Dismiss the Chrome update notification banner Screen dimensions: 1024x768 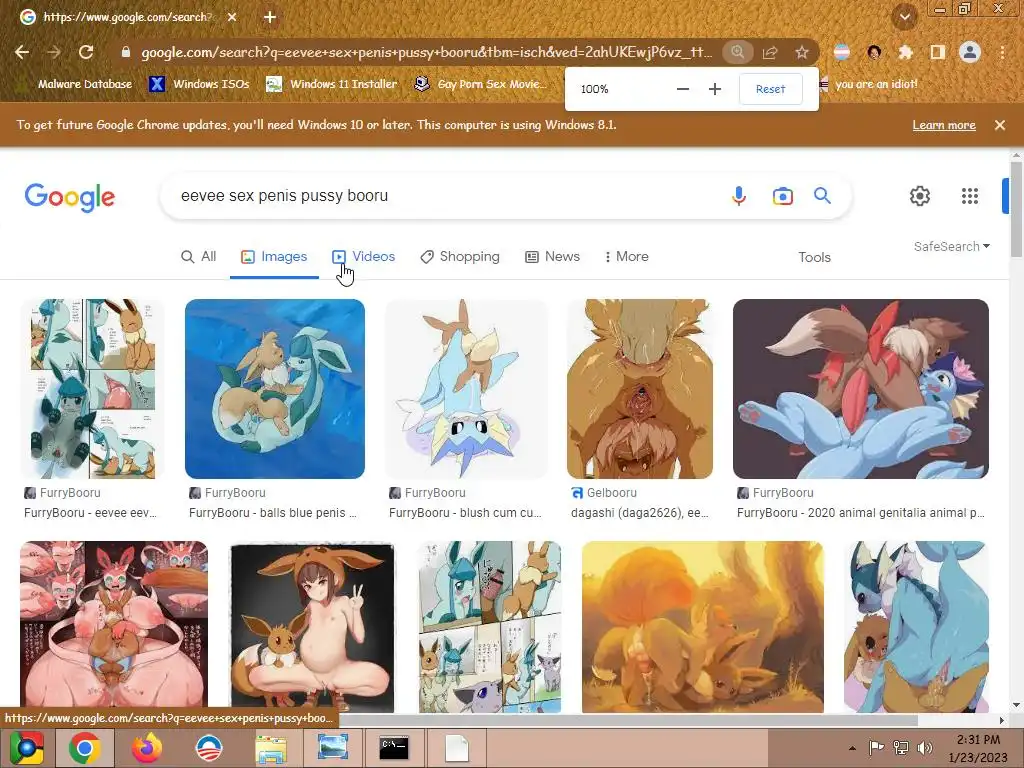pos(1000,125)
